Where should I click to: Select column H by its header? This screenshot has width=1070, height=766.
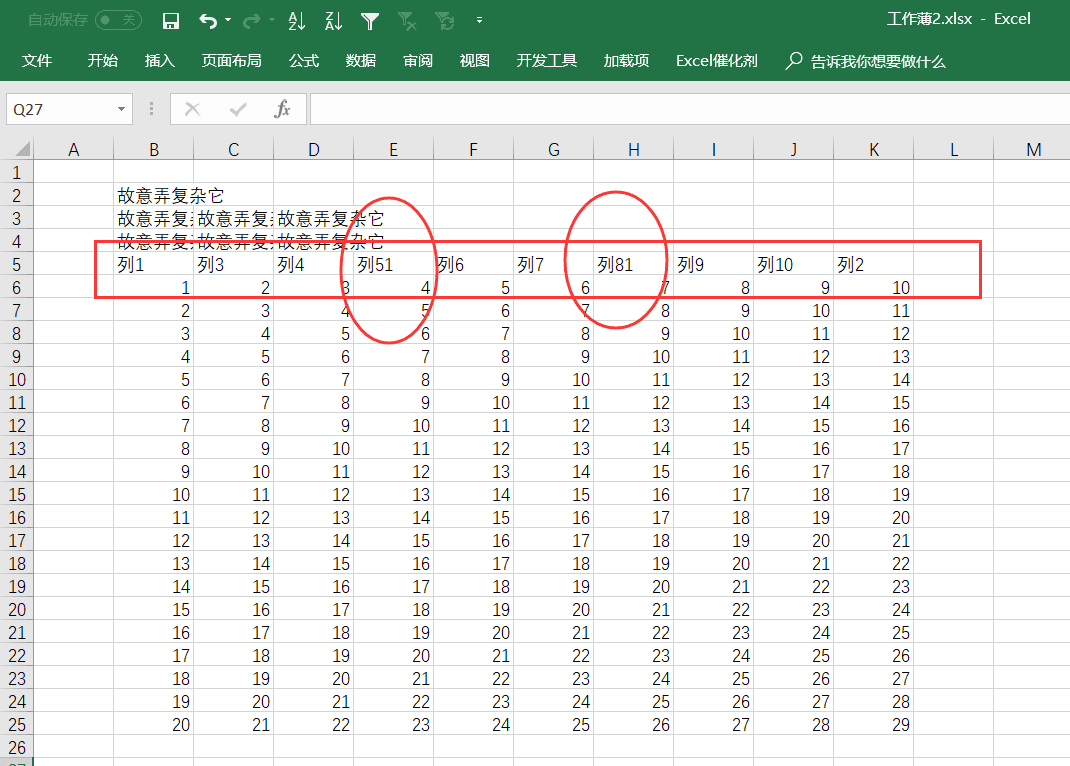click(633, 149)
